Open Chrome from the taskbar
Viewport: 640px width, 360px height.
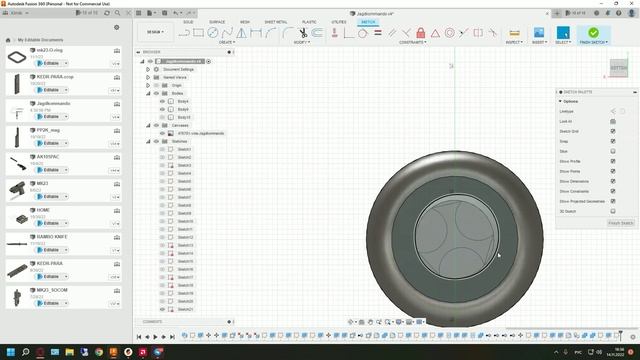point(99,352)
